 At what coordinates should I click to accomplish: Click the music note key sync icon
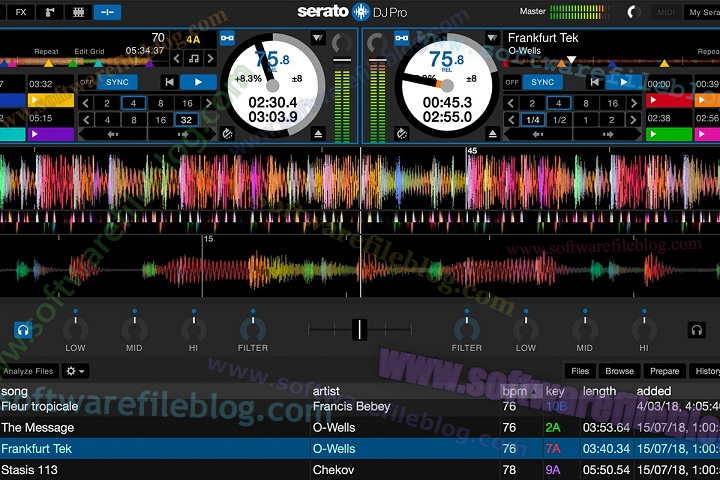194,58
